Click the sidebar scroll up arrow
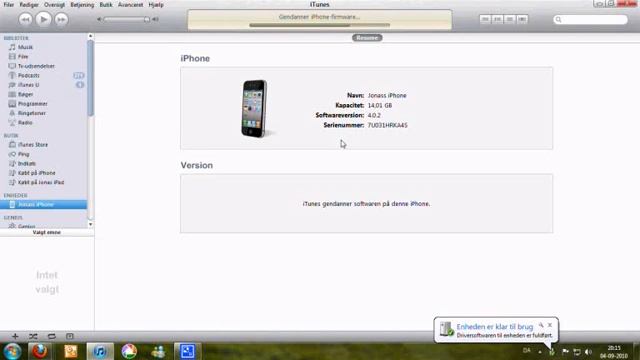The height and width of the screenshot is (360, 640). [x=91, y=36]
